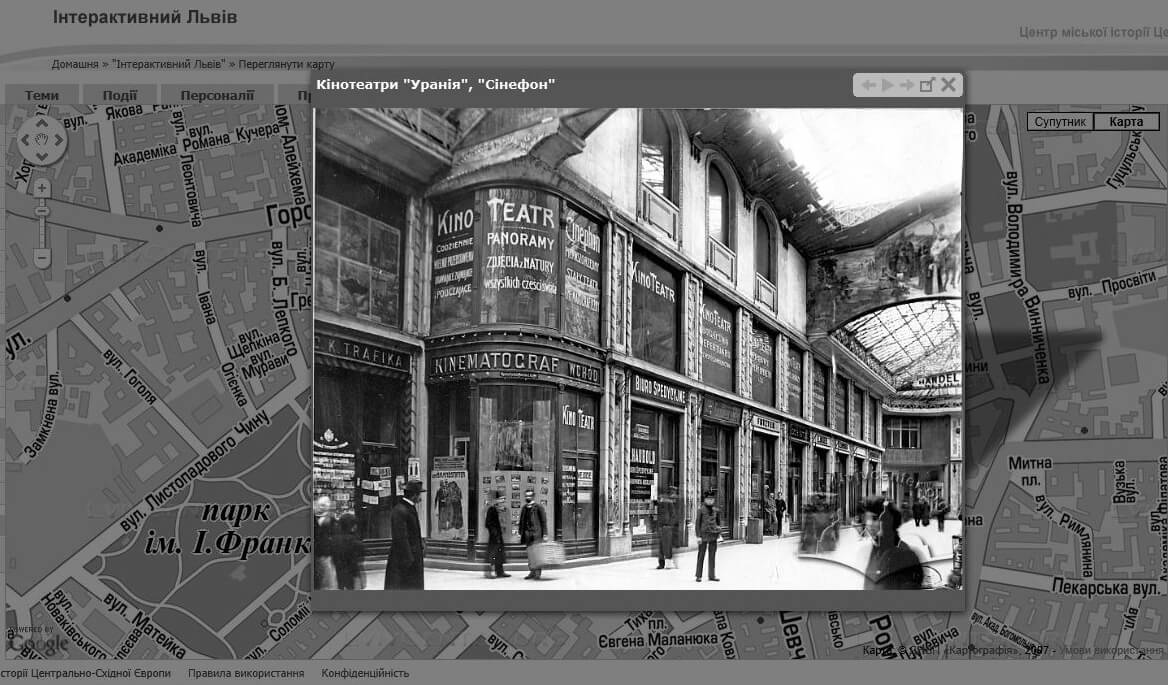
Task: Click the previous image arrow in the lightbox
Action: tap(868, 85)
